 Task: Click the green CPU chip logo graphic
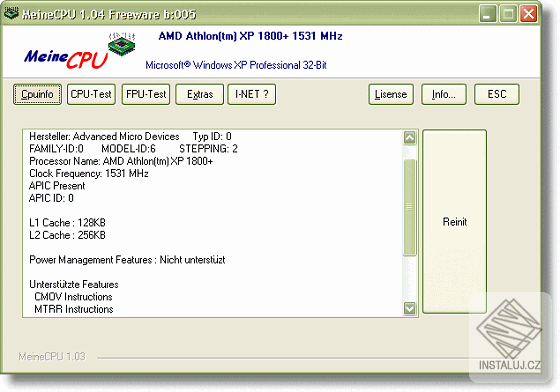[x=122, y=44]
